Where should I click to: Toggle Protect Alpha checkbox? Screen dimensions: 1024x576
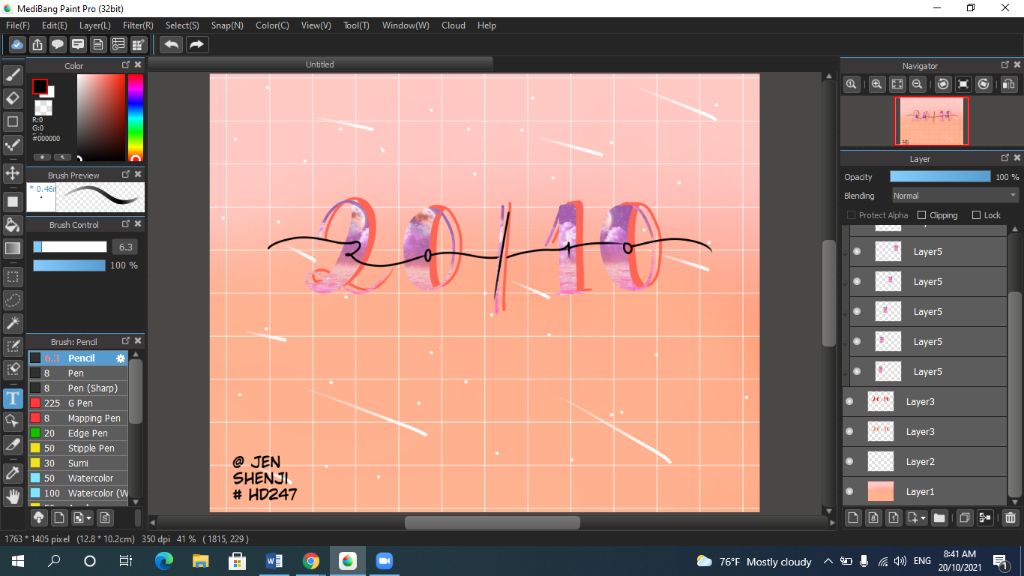(x=851, y=215)
